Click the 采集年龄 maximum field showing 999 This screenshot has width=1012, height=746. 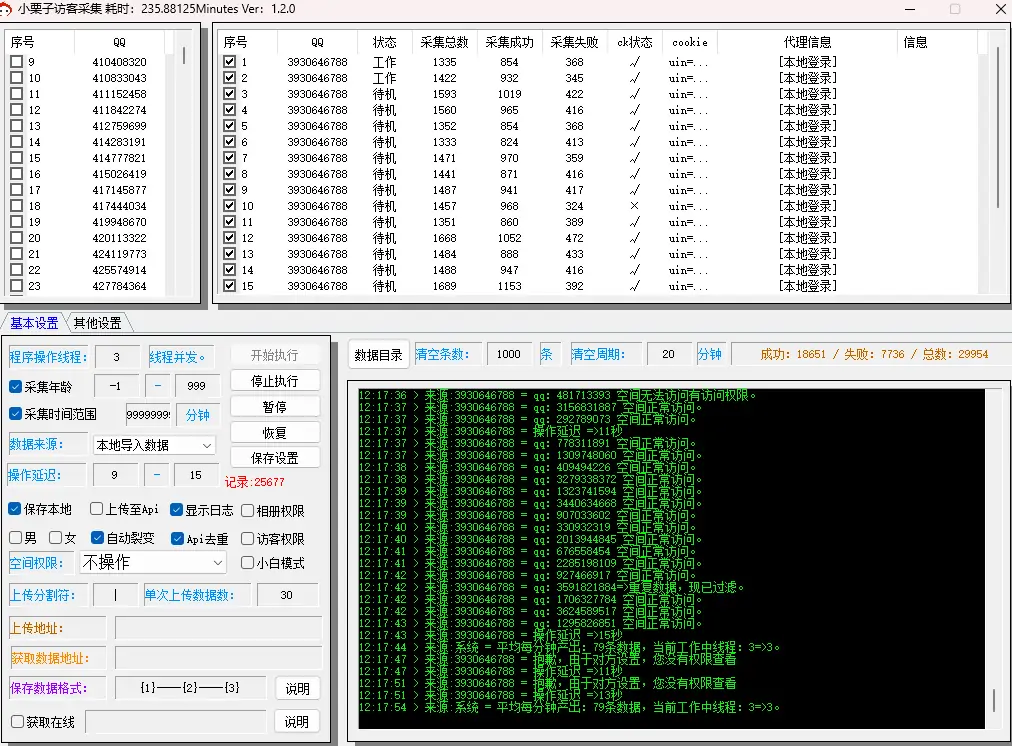pos(197,386)
